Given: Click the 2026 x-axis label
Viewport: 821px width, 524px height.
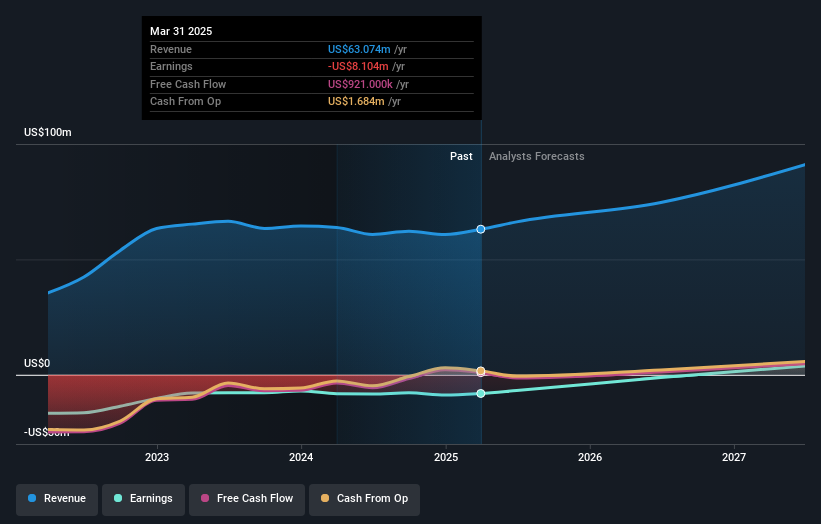Looking at the screenshot, I should pos(590,457).
